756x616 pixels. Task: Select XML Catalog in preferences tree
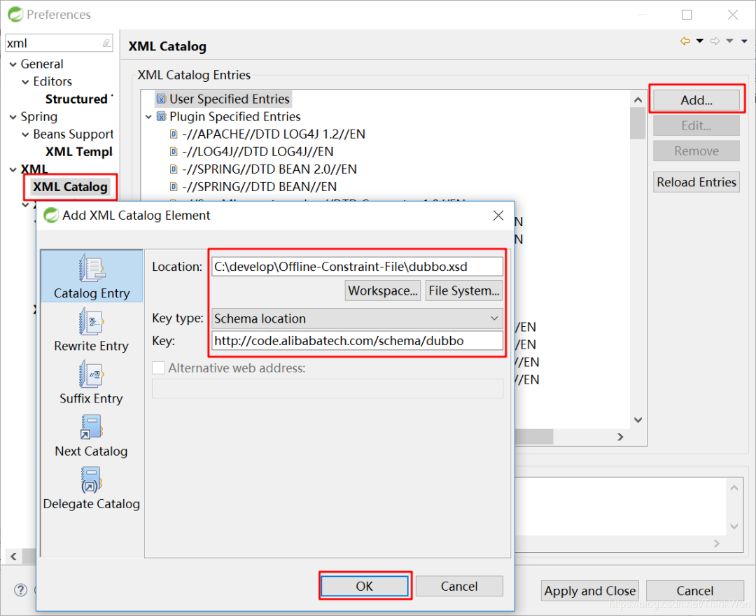click(x=70, y=187)
